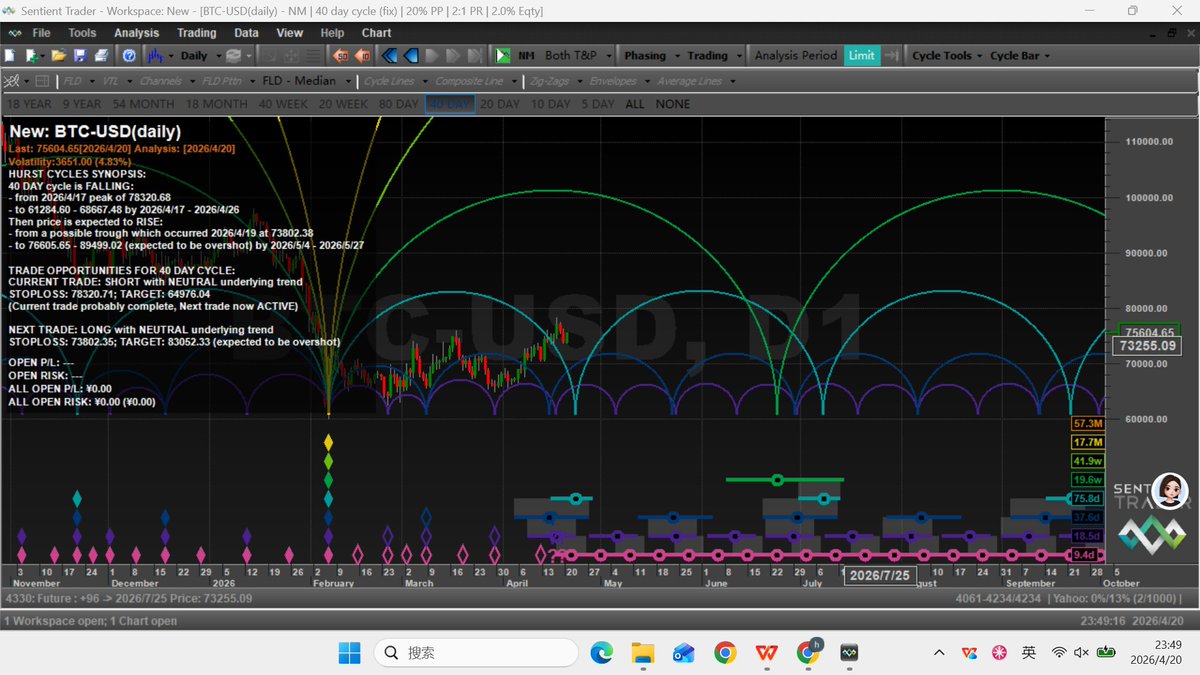This screenshot has height=675, width=1200.
Task: Open the Trading menu
Action: pyautogui.click(x=196, y=33)
